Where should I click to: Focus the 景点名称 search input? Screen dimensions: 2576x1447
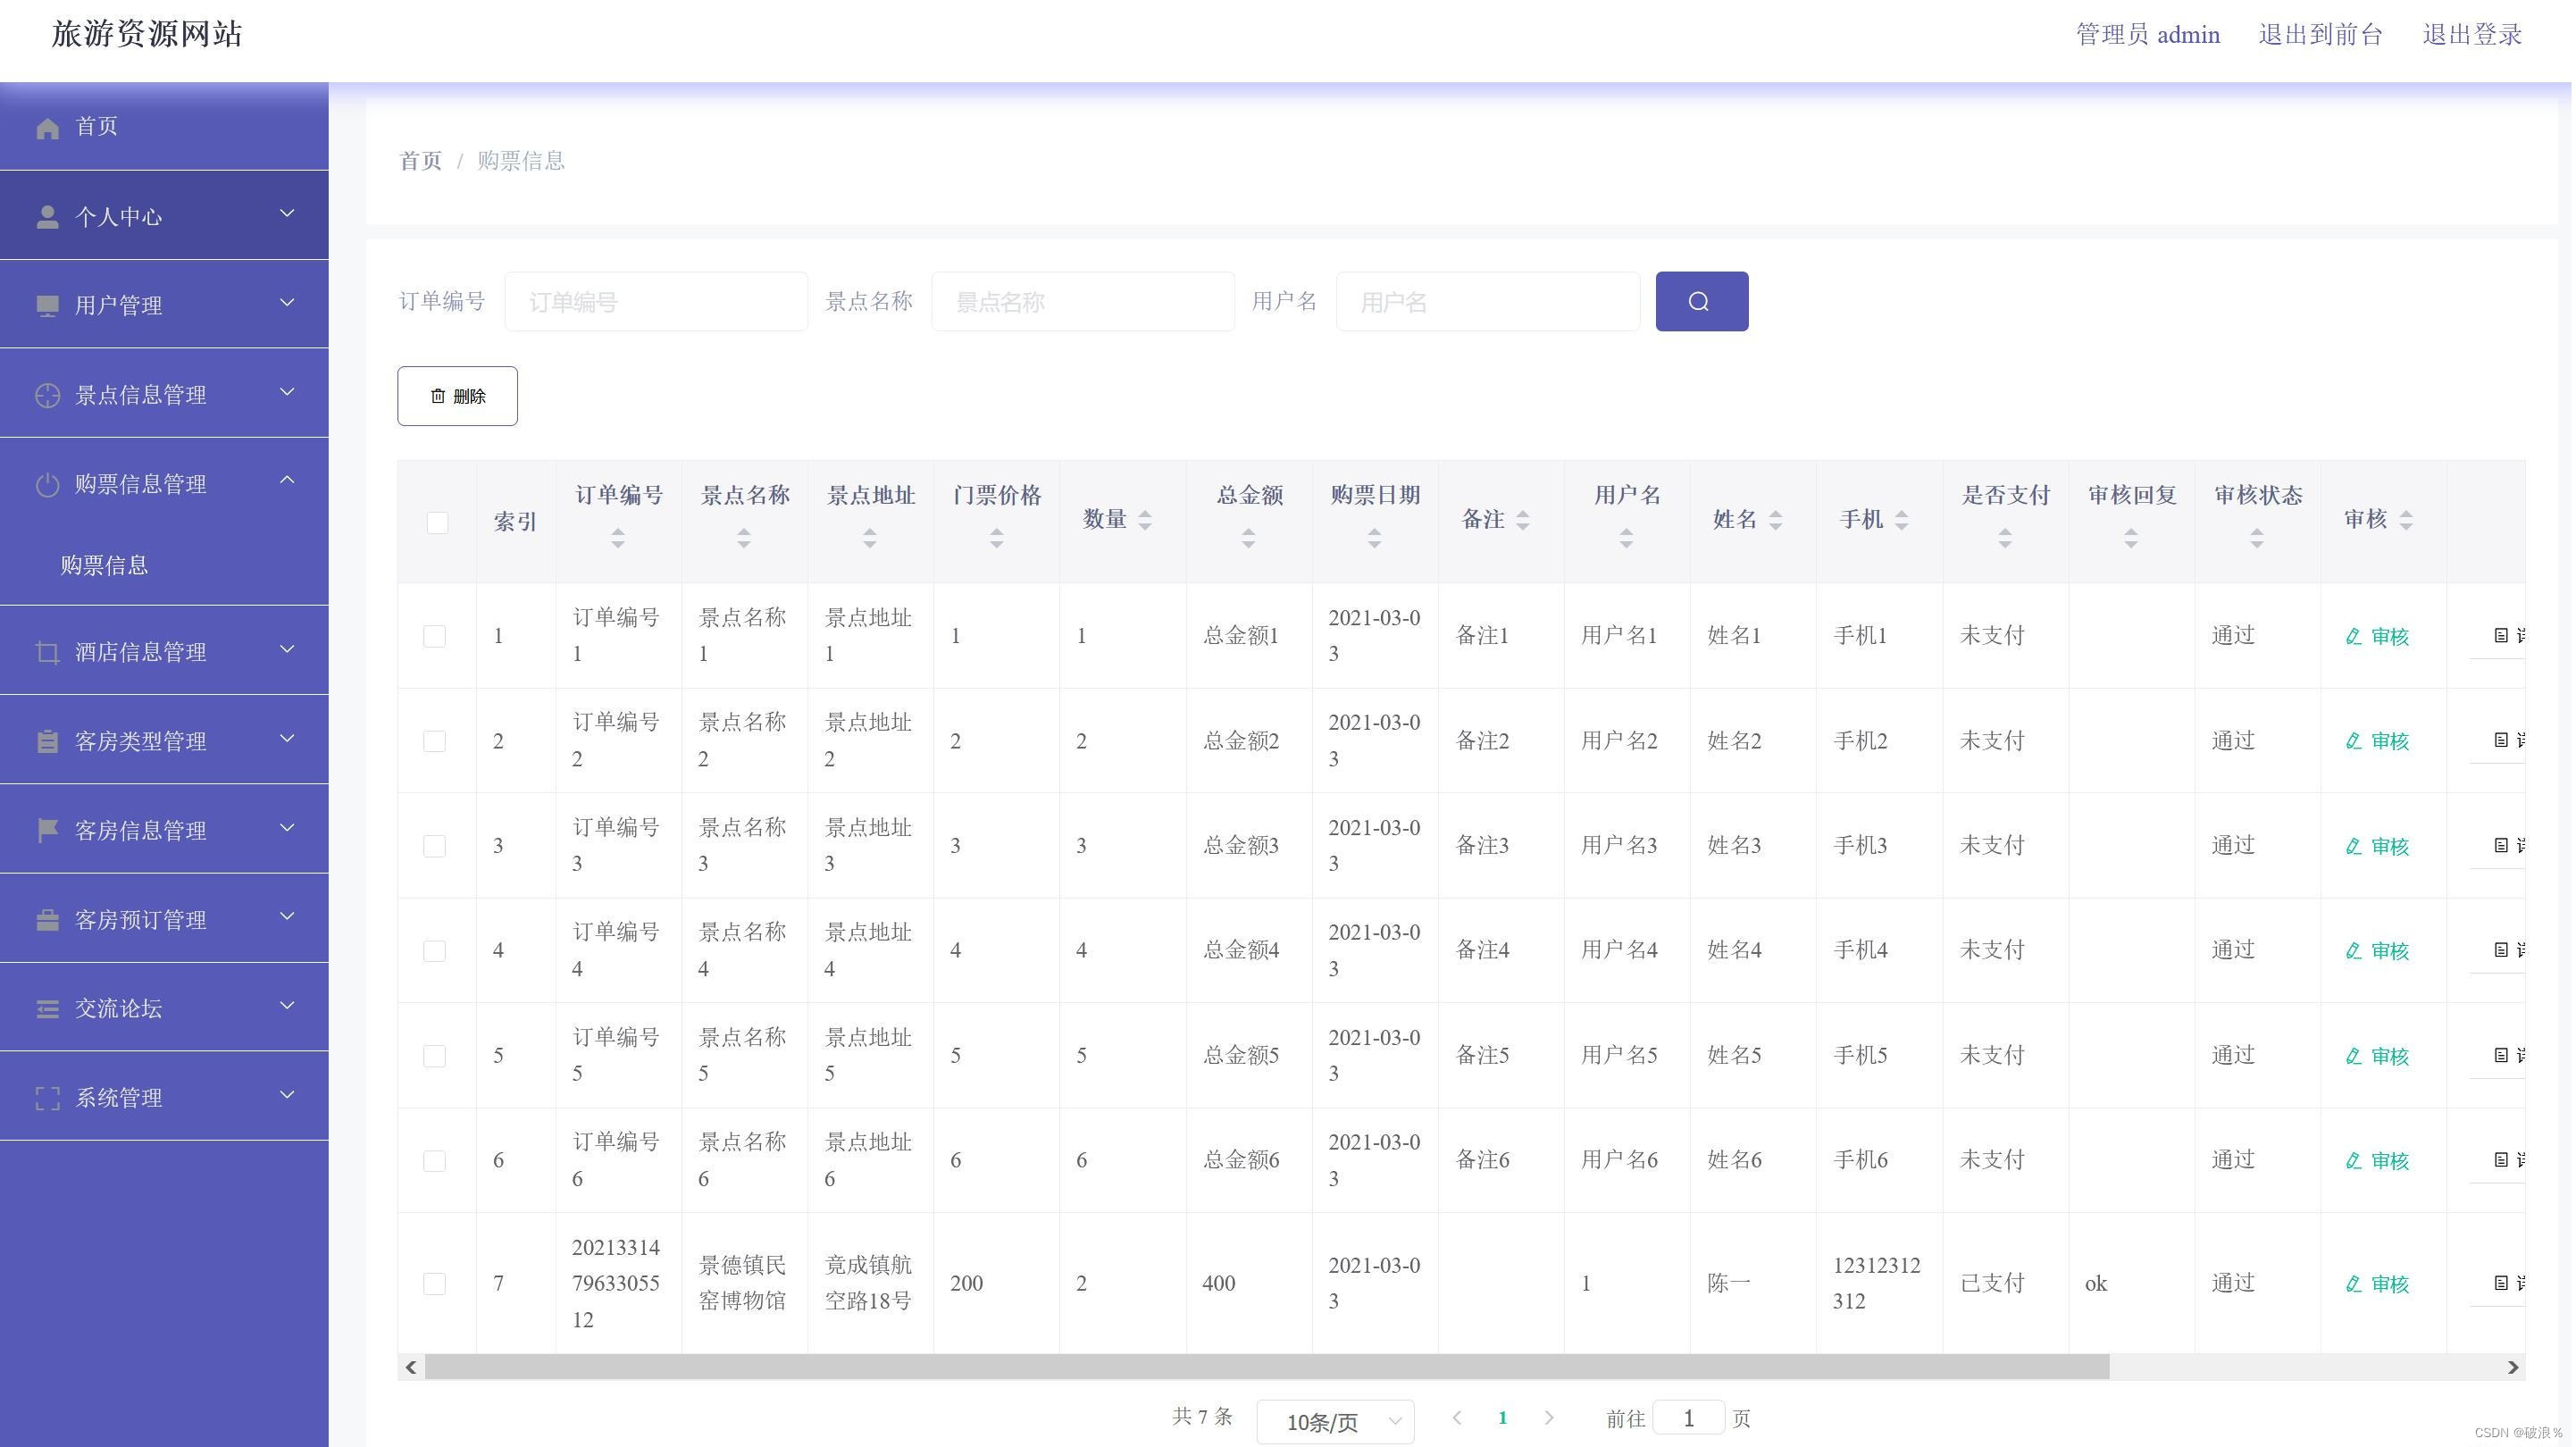click(x=1082, y=302)
